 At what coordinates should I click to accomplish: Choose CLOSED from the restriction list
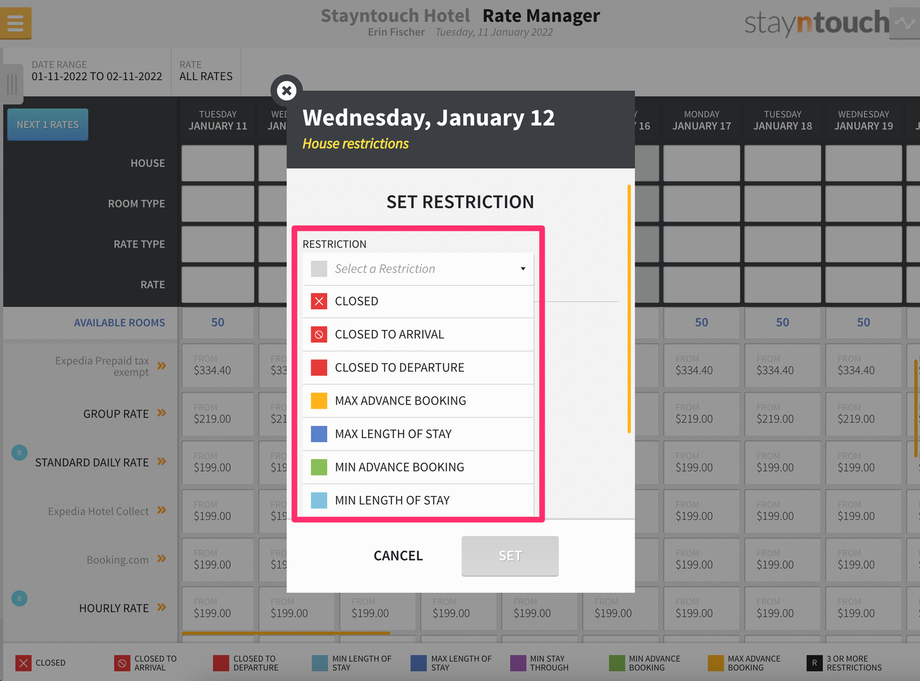[x=418, y=301]
